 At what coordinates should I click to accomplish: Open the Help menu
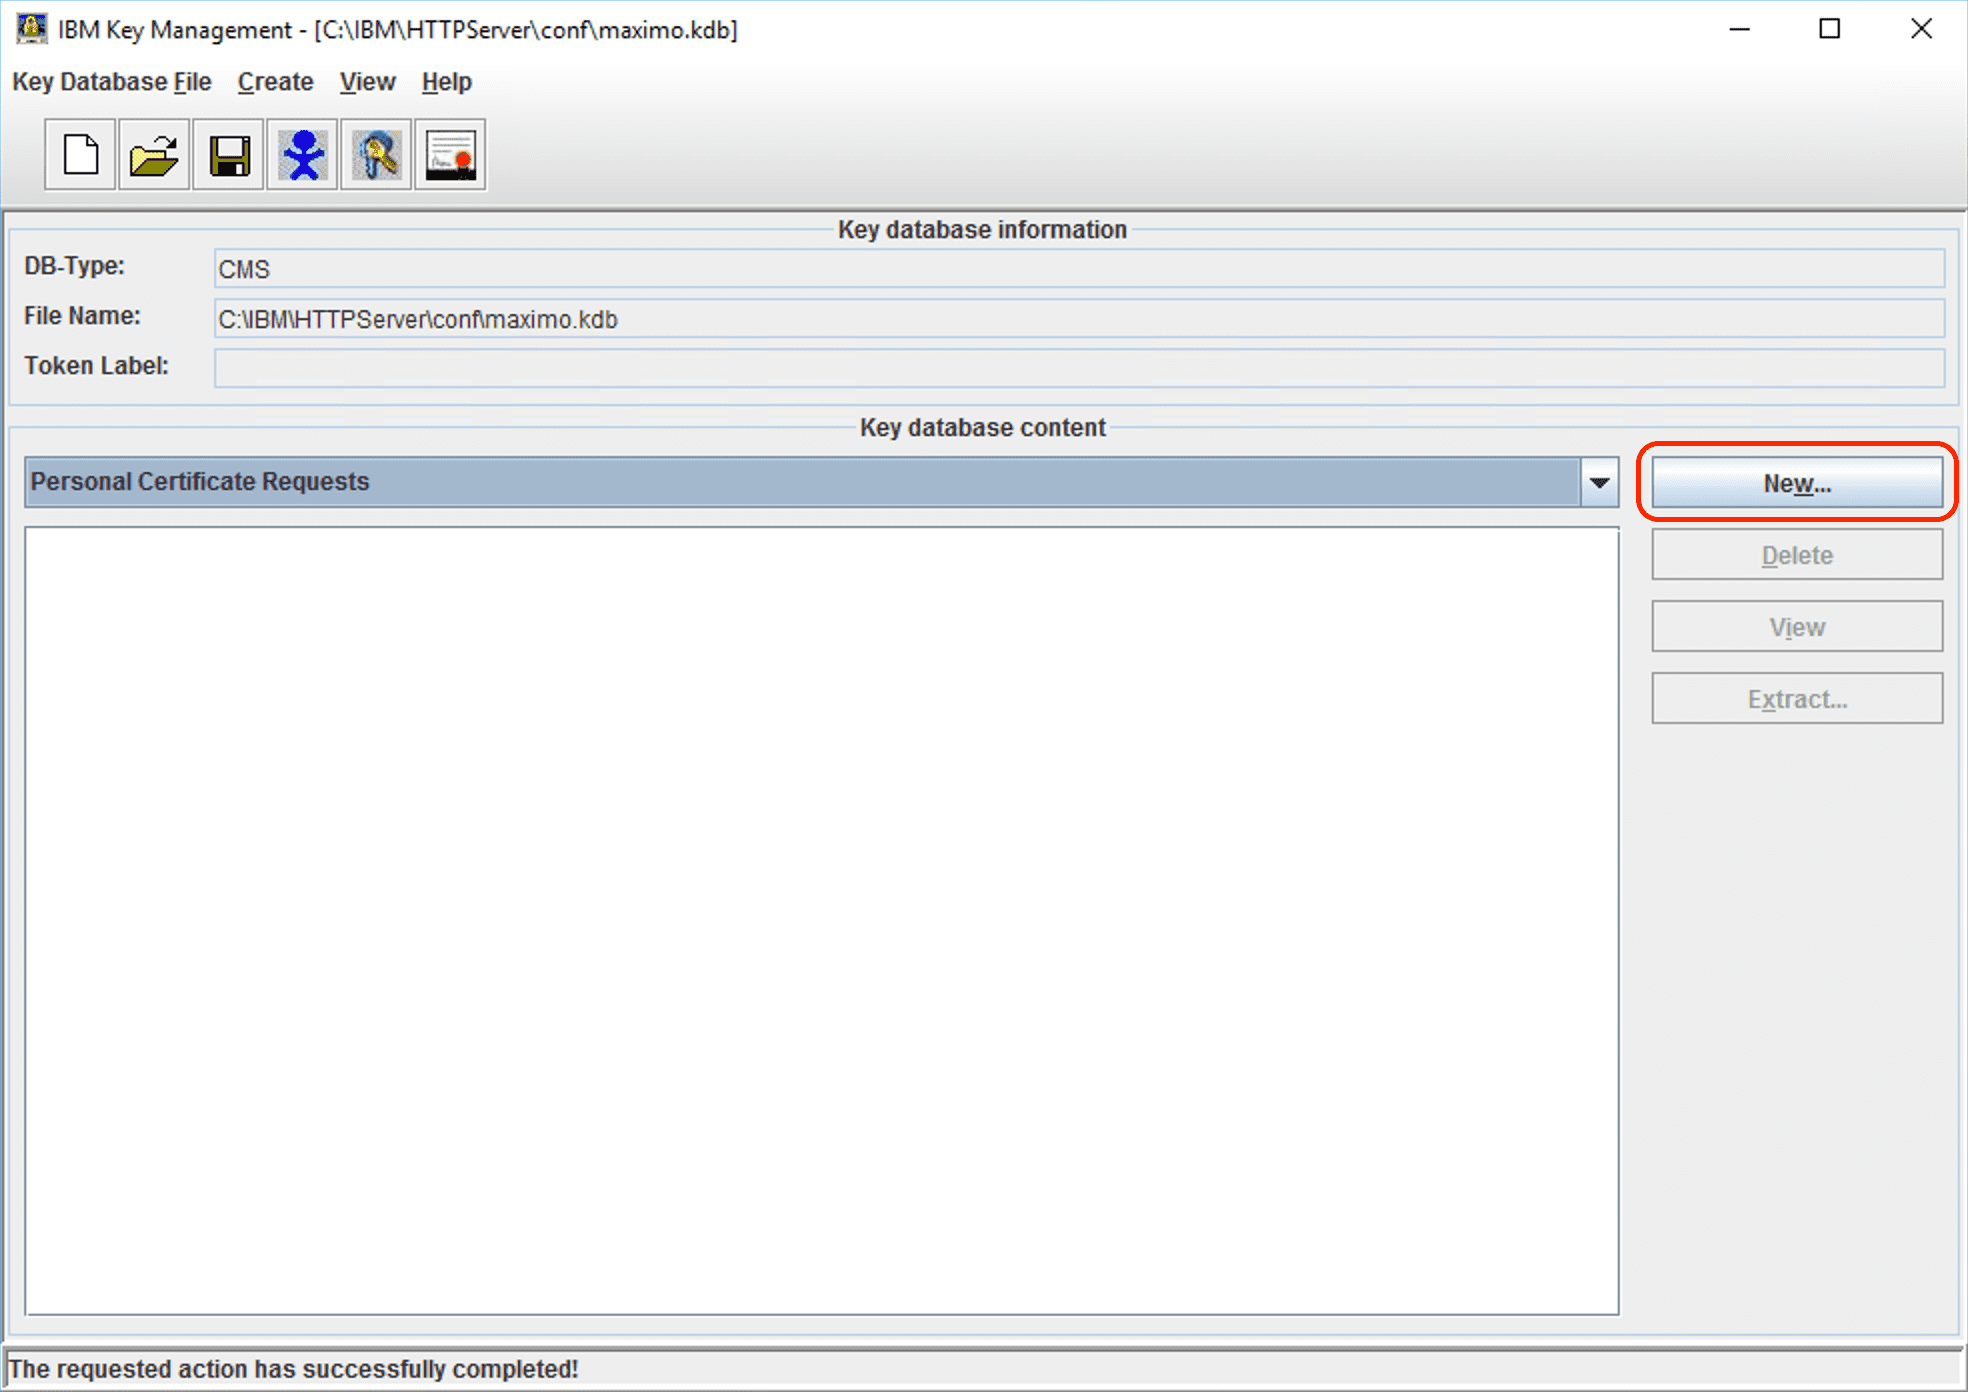point(446,82)
